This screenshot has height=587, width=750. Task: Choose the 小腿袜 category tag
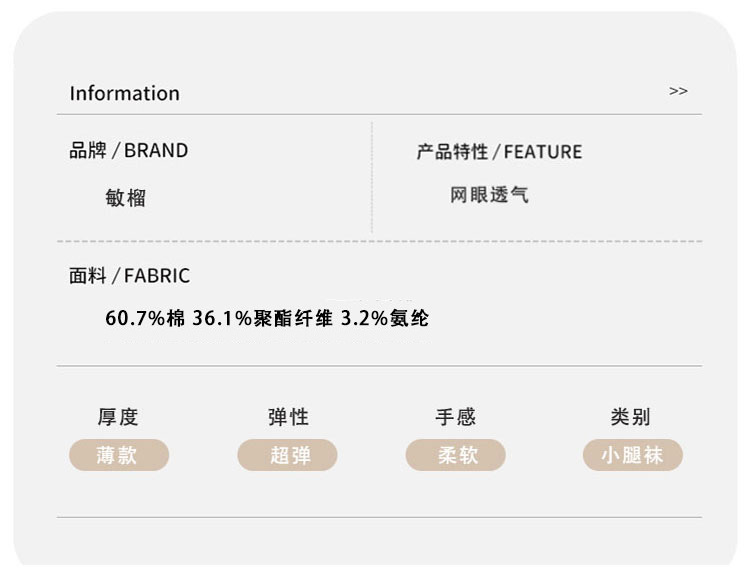pos(632,455)
